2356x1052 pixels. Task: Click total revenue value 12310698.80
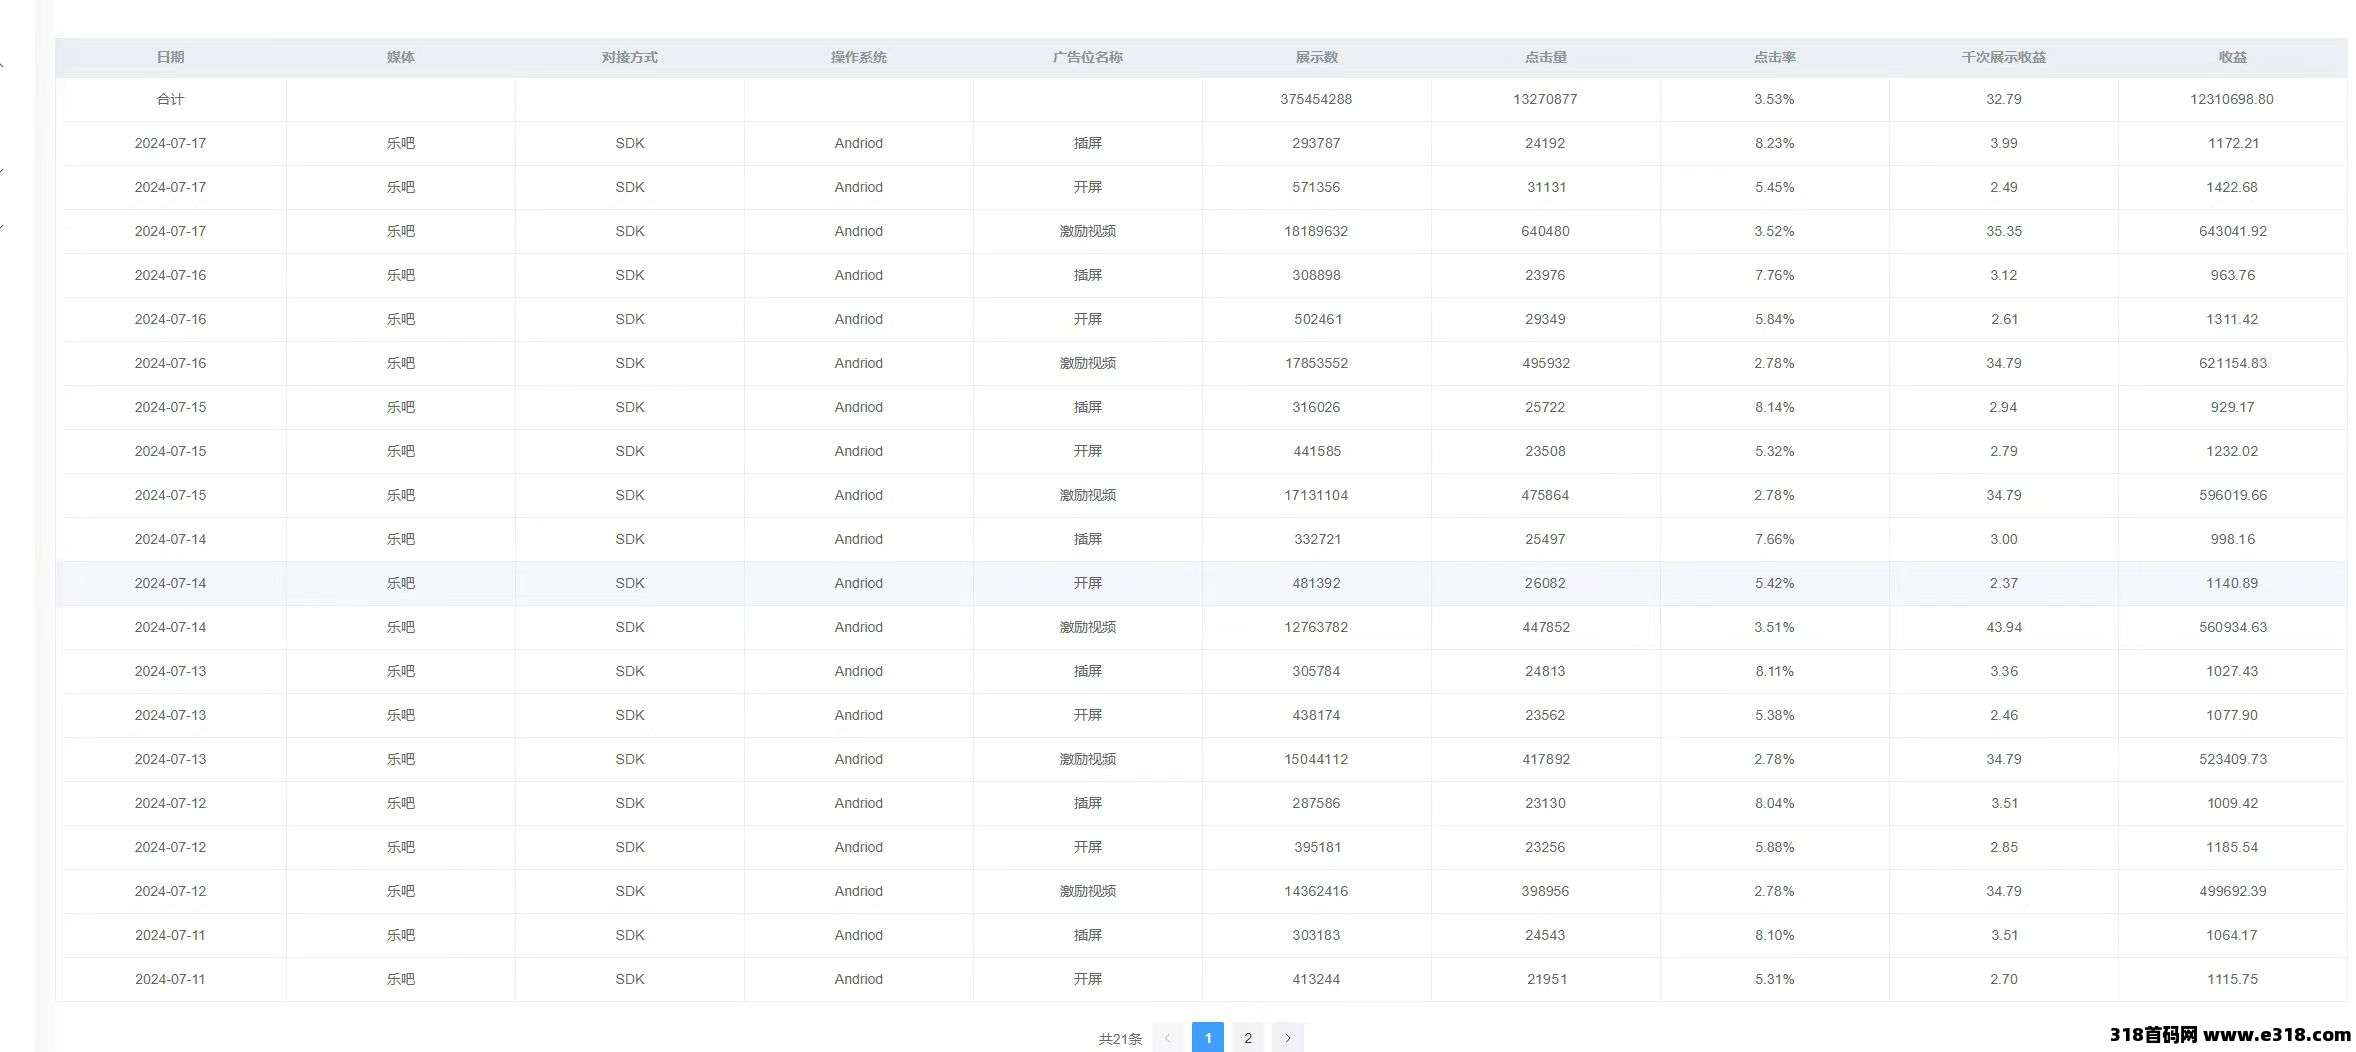[x=2232, y=99]
